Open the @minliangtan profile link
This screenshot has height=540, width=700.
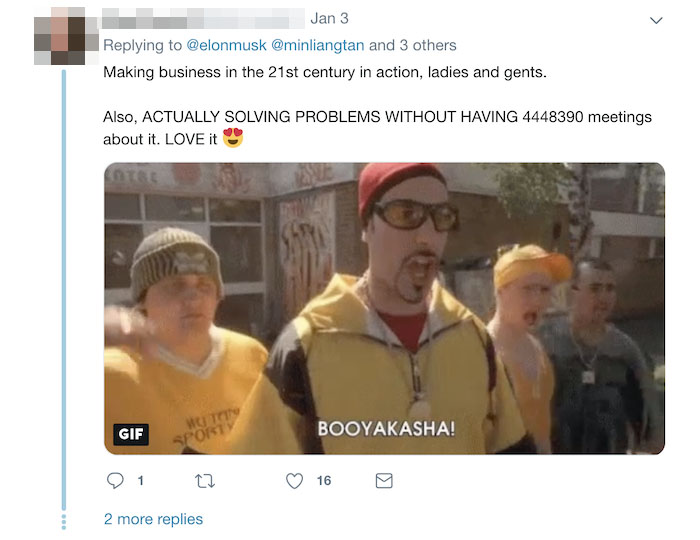317,45
